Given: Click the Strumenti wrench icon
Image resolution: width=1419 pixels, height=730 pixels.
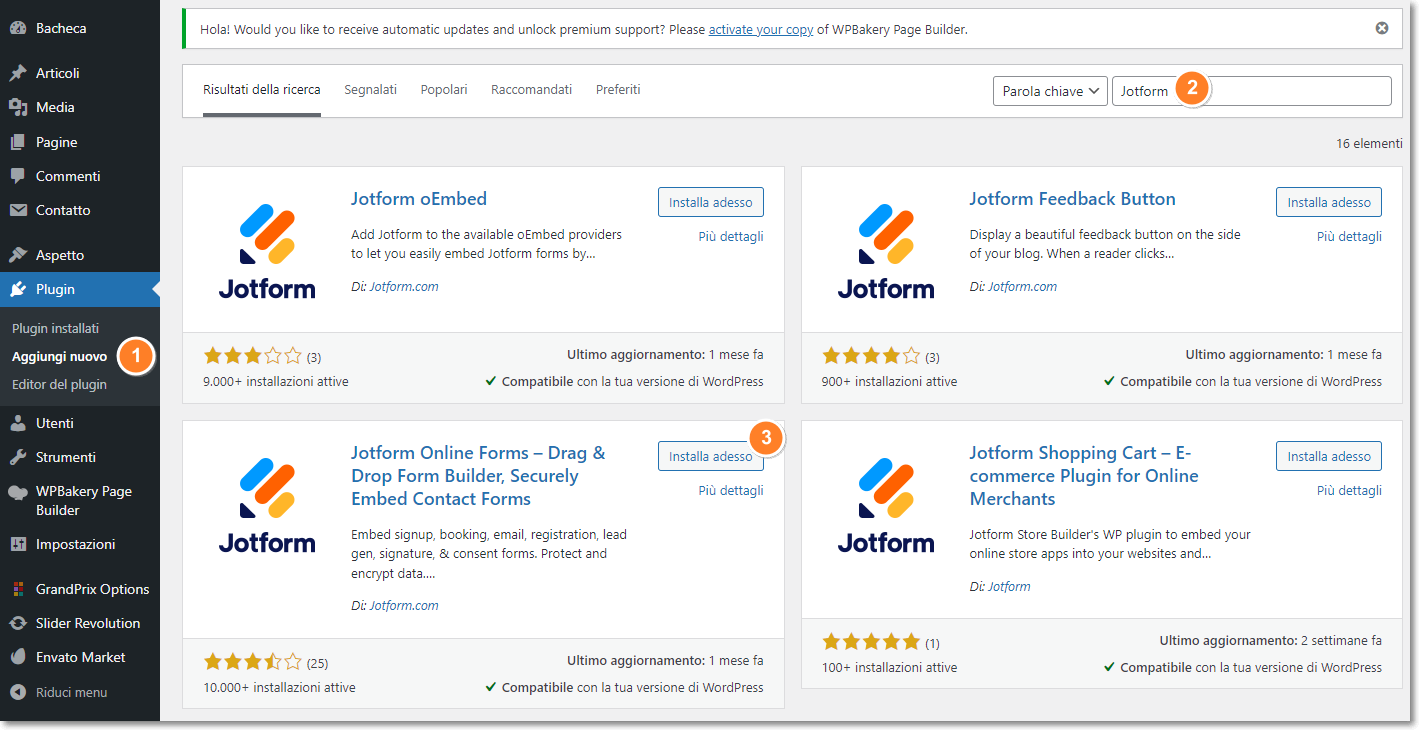Looking at the screenshot, I should coord(18,457).
